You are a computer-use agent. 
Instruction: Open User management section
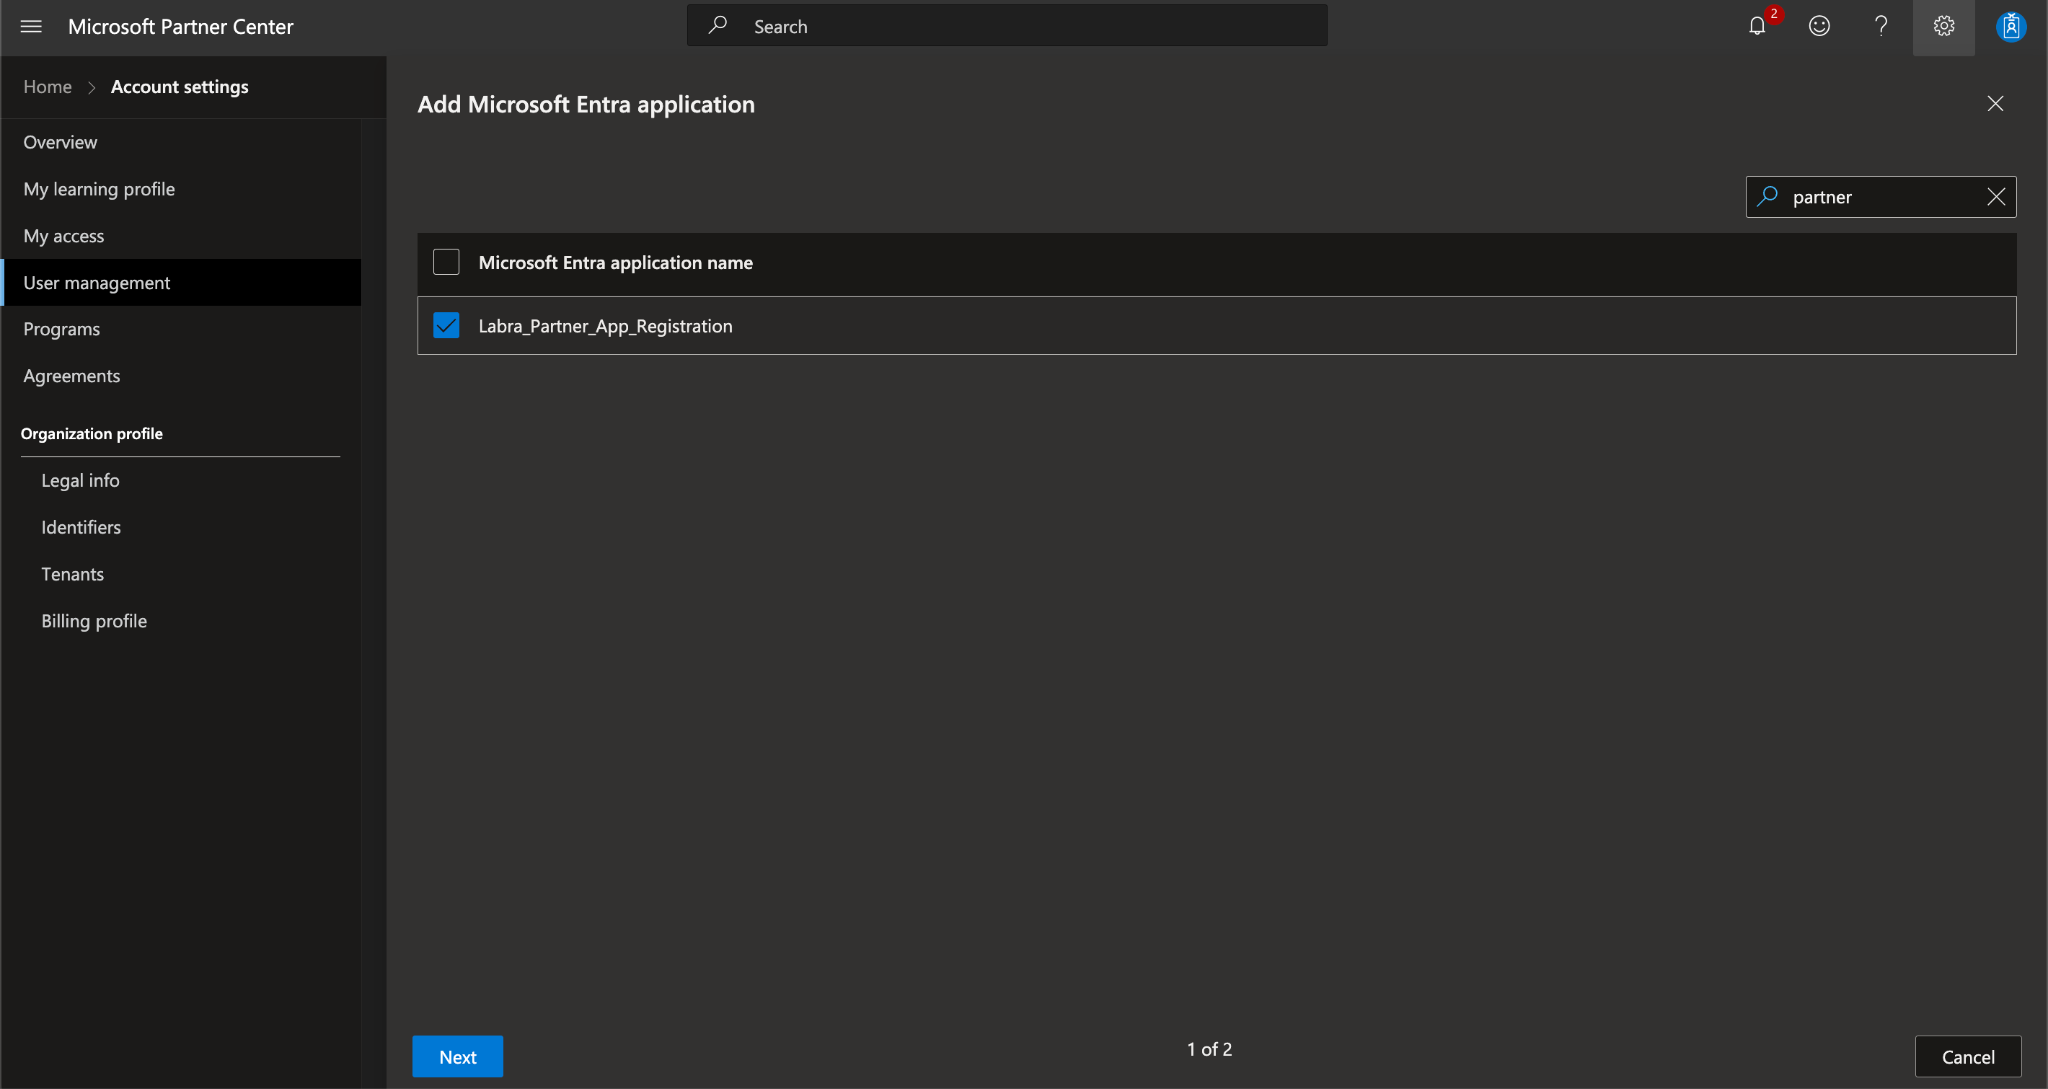coord(181,283)
